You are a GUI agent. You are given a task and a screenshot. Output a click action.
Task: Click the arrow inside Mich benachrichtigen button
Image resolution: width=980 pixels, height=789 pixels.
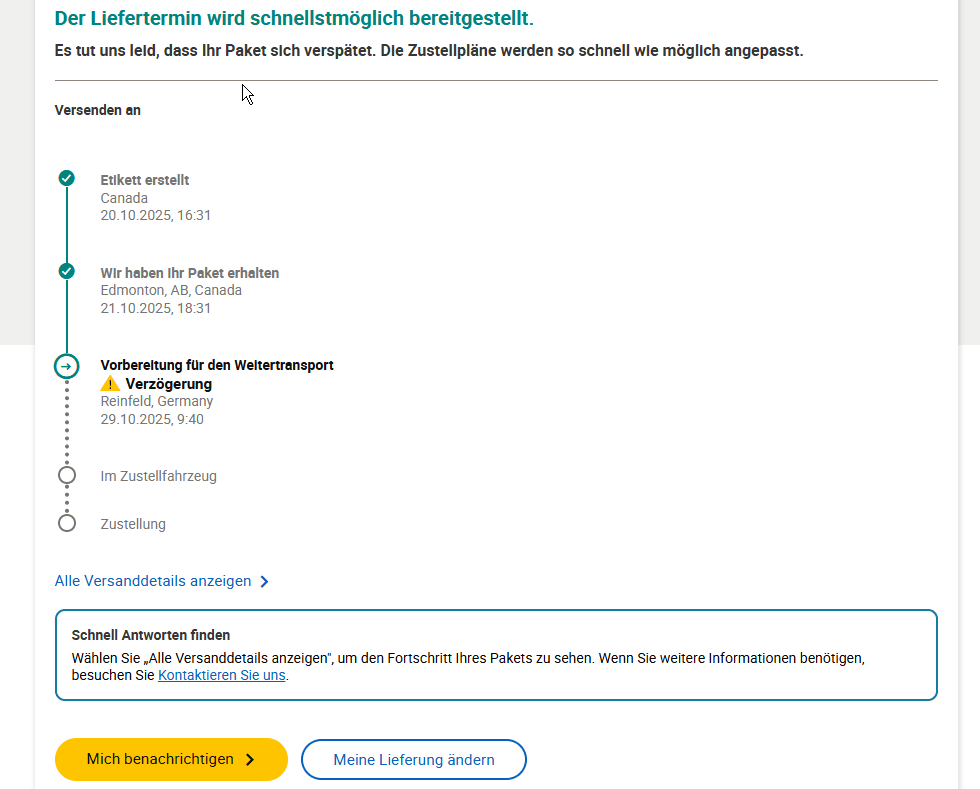[250, 760]
